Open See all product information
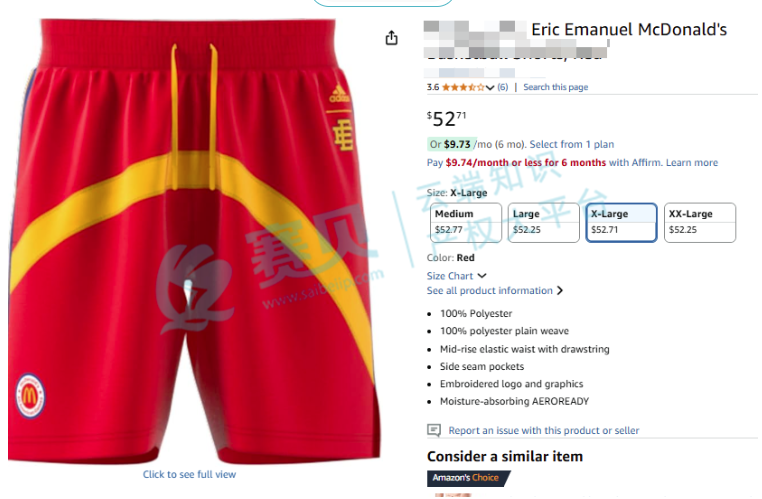This screenshot has width=762, height=499. pyautogui.click(x=489, y=291)
